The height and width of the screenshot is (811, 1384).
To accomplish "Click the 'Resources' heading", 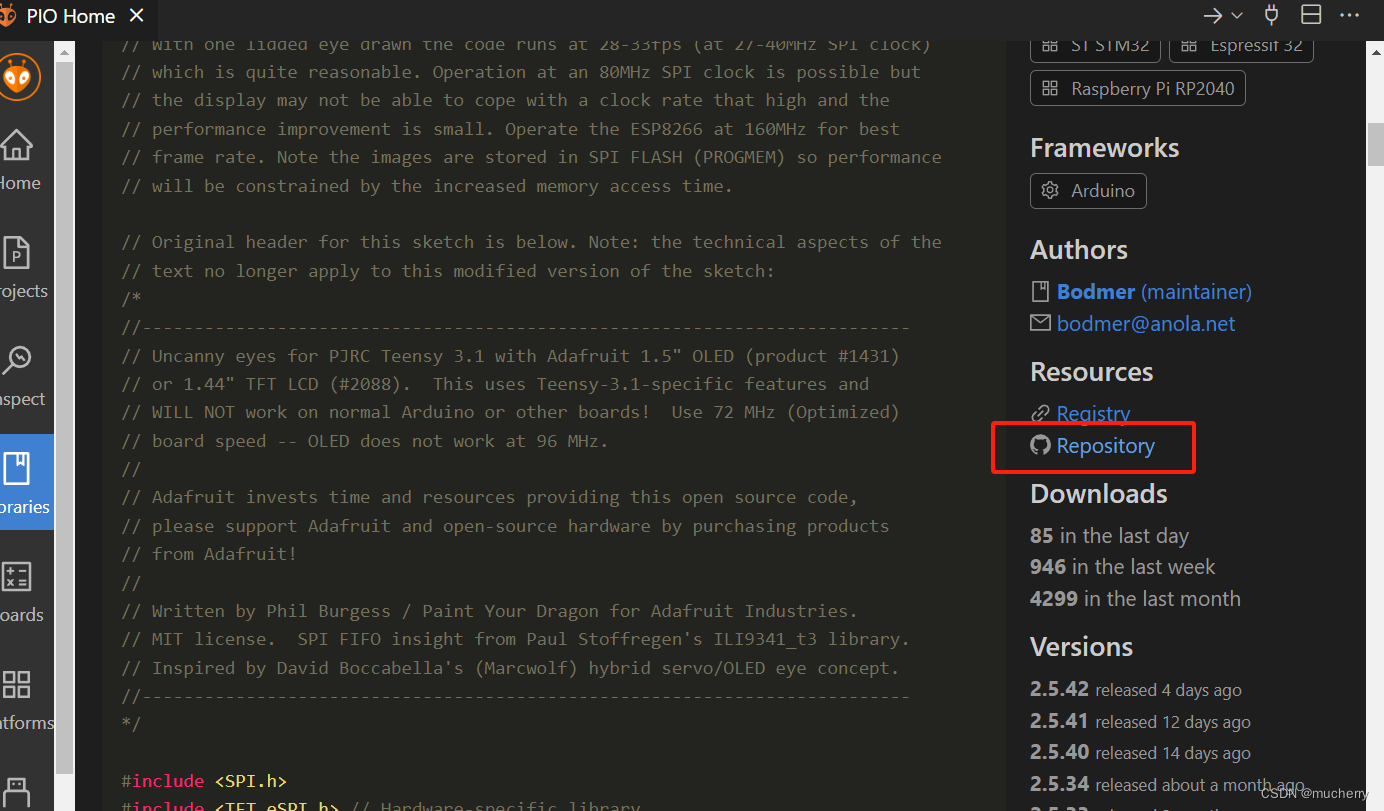I will click(x=1091, y=372).
